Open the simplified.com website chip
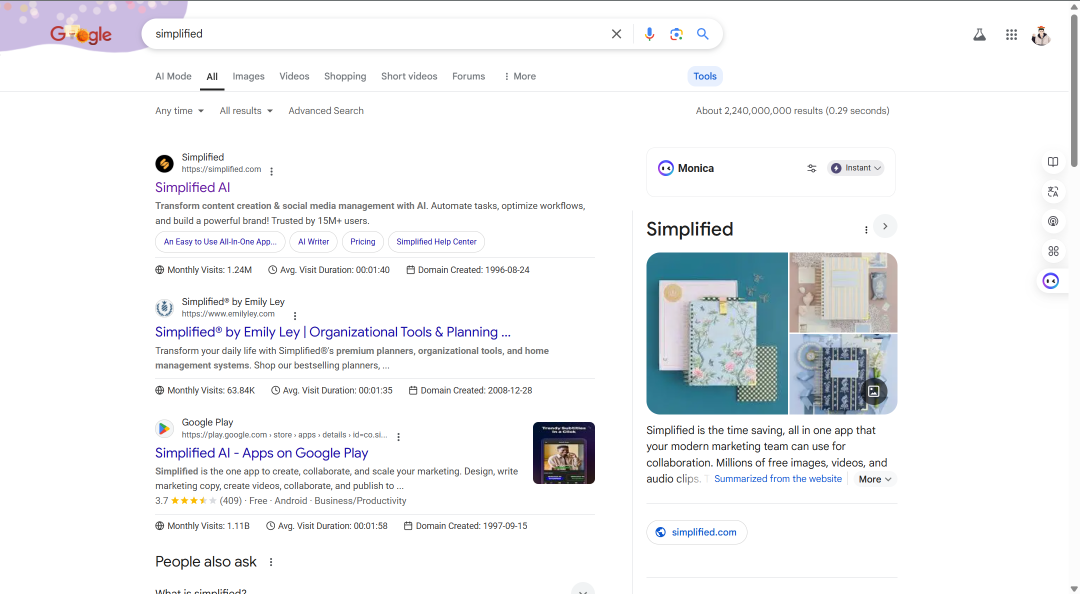The height and width of the screenshot is (594, 1080). [x=696, y=532]
